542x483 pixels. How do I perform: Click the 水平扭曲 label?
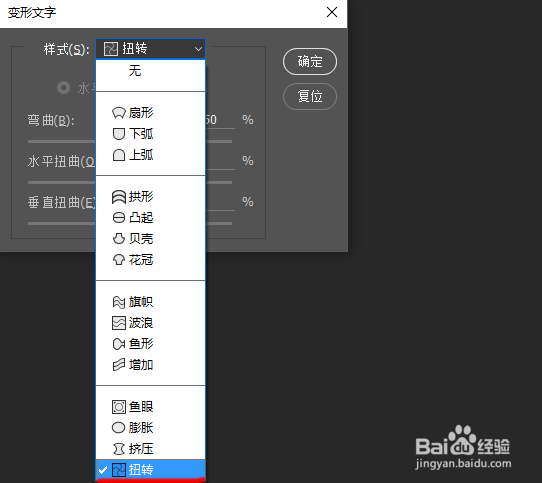pyautogui.click(x=61, y=161)
